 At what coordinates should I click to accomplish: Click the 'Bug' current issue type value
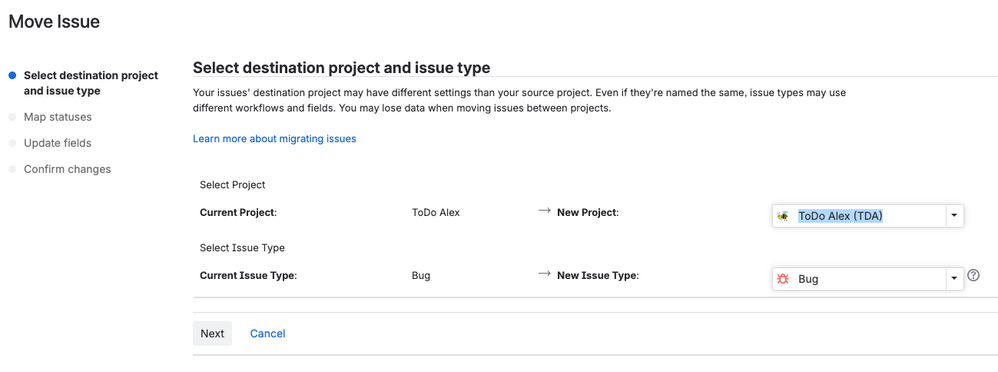421,276
